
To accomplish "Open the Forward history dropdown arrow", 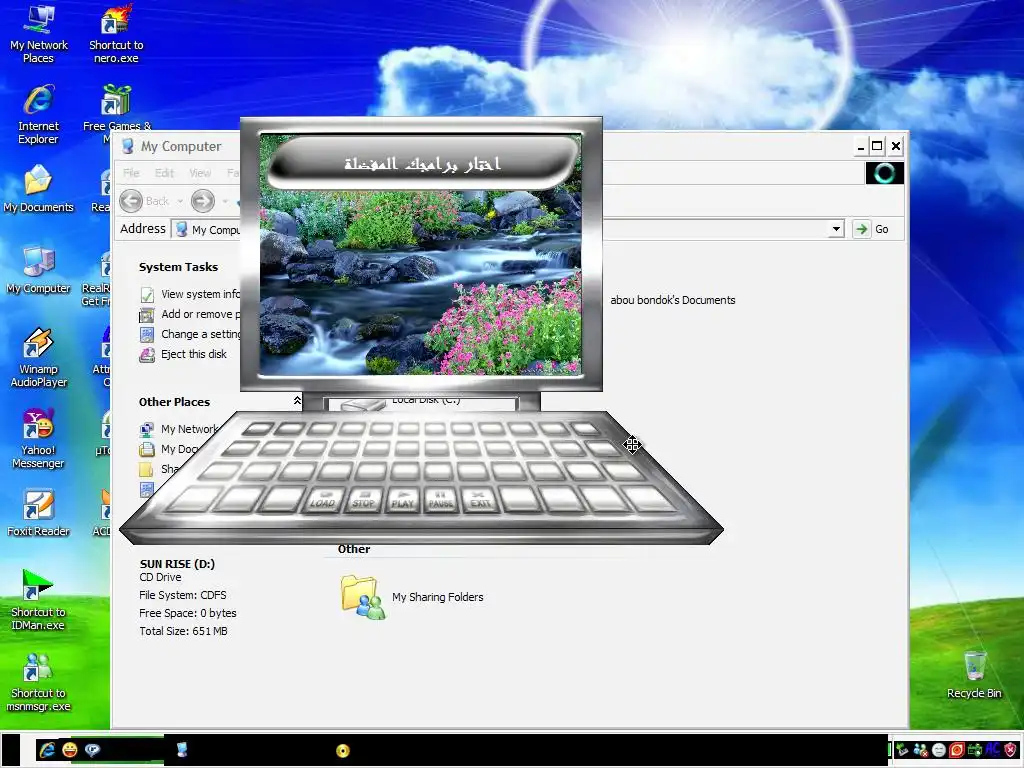I will (225, 201).
